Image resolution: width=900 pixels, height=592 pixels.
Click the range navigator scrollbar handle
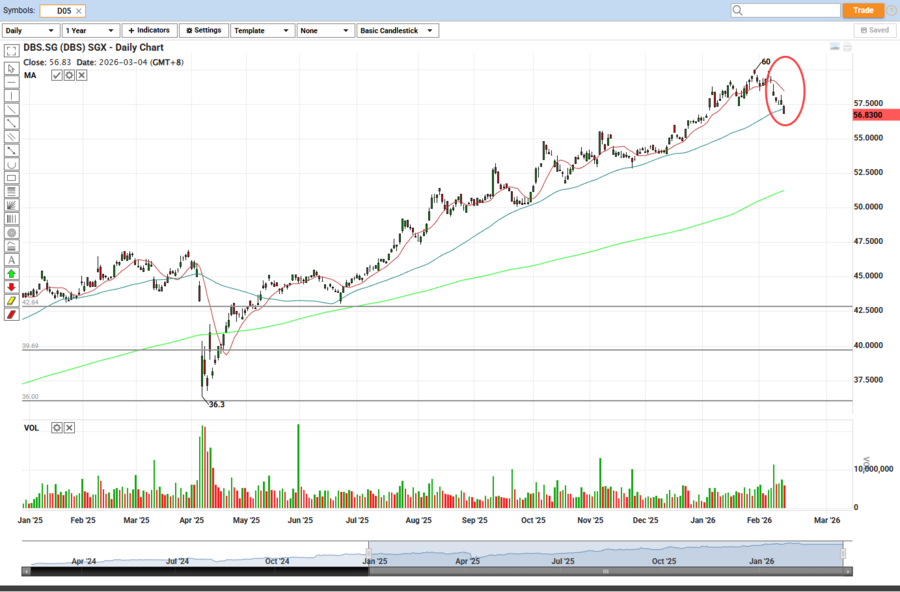(x=606, y=571)
